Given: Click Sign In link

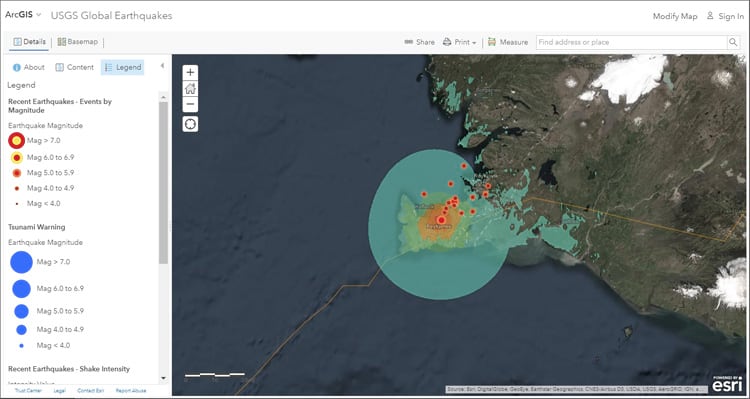Looking at the screenshot, I should (x=726, y=16).
